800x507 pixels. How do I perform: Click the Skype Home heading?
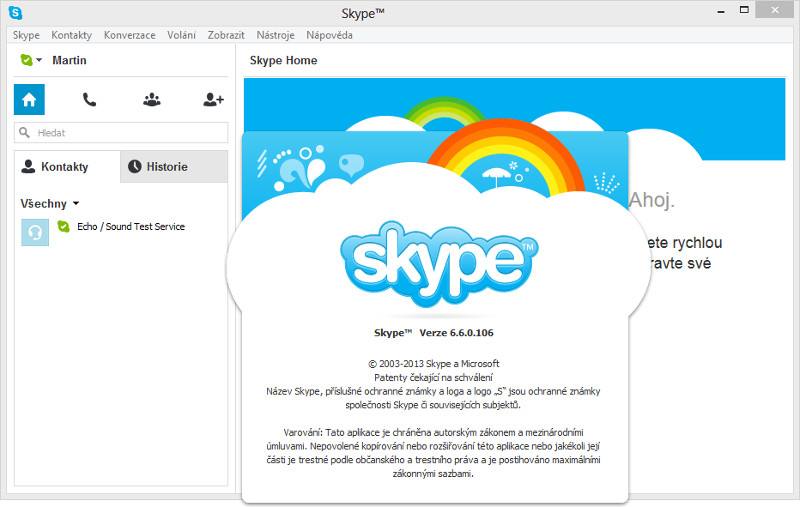283,60
